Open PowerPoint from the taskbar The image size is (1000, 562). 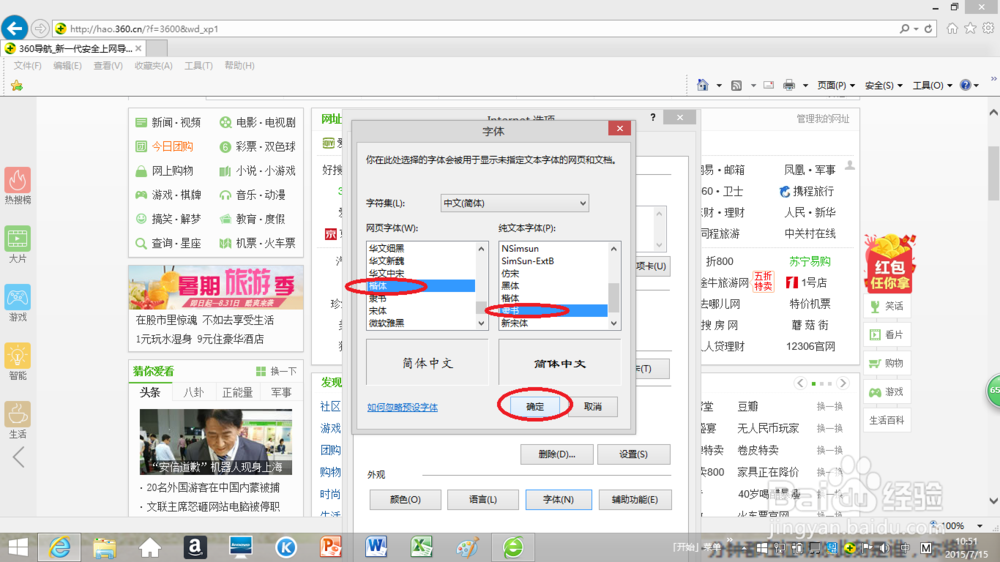331,547
